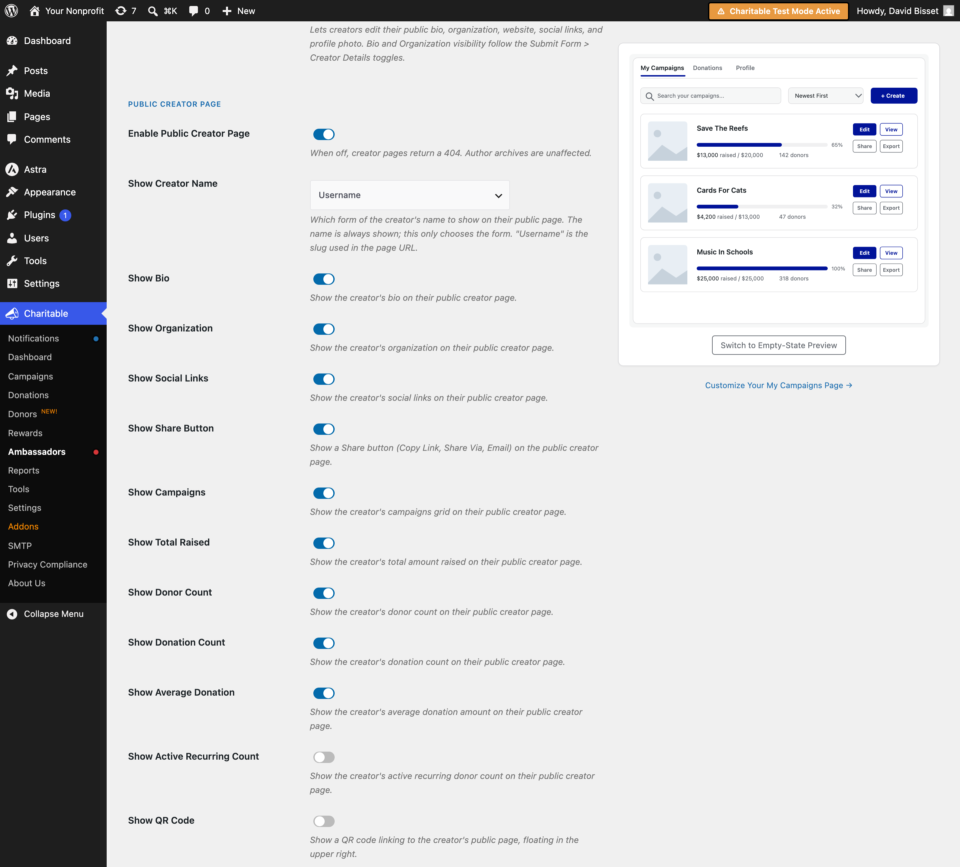Image resolution: width=960 pixels, height=867 pixels.
Task: Click the user avatar next to Howdy
Action: pyautogui.click(x=948, y=10)
